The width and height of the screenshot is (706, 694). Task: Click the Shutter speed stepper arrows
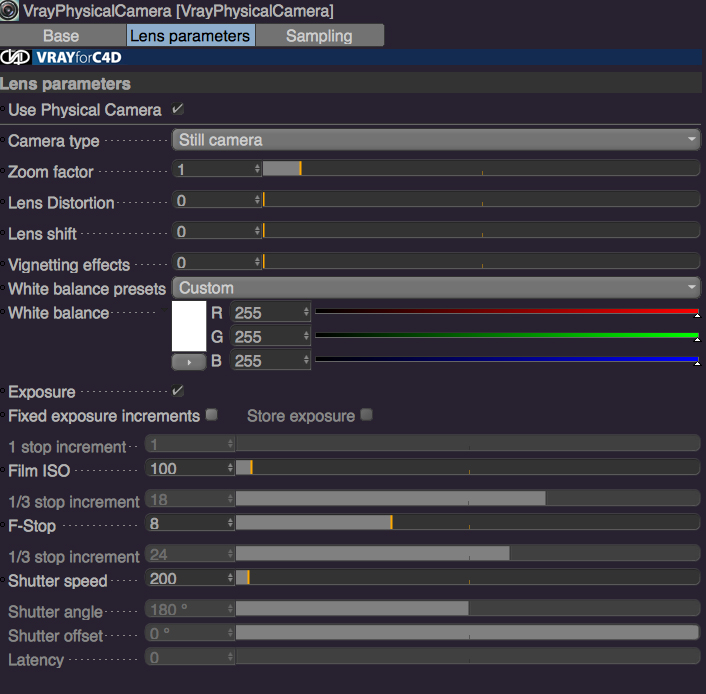[x=230, y=578]
